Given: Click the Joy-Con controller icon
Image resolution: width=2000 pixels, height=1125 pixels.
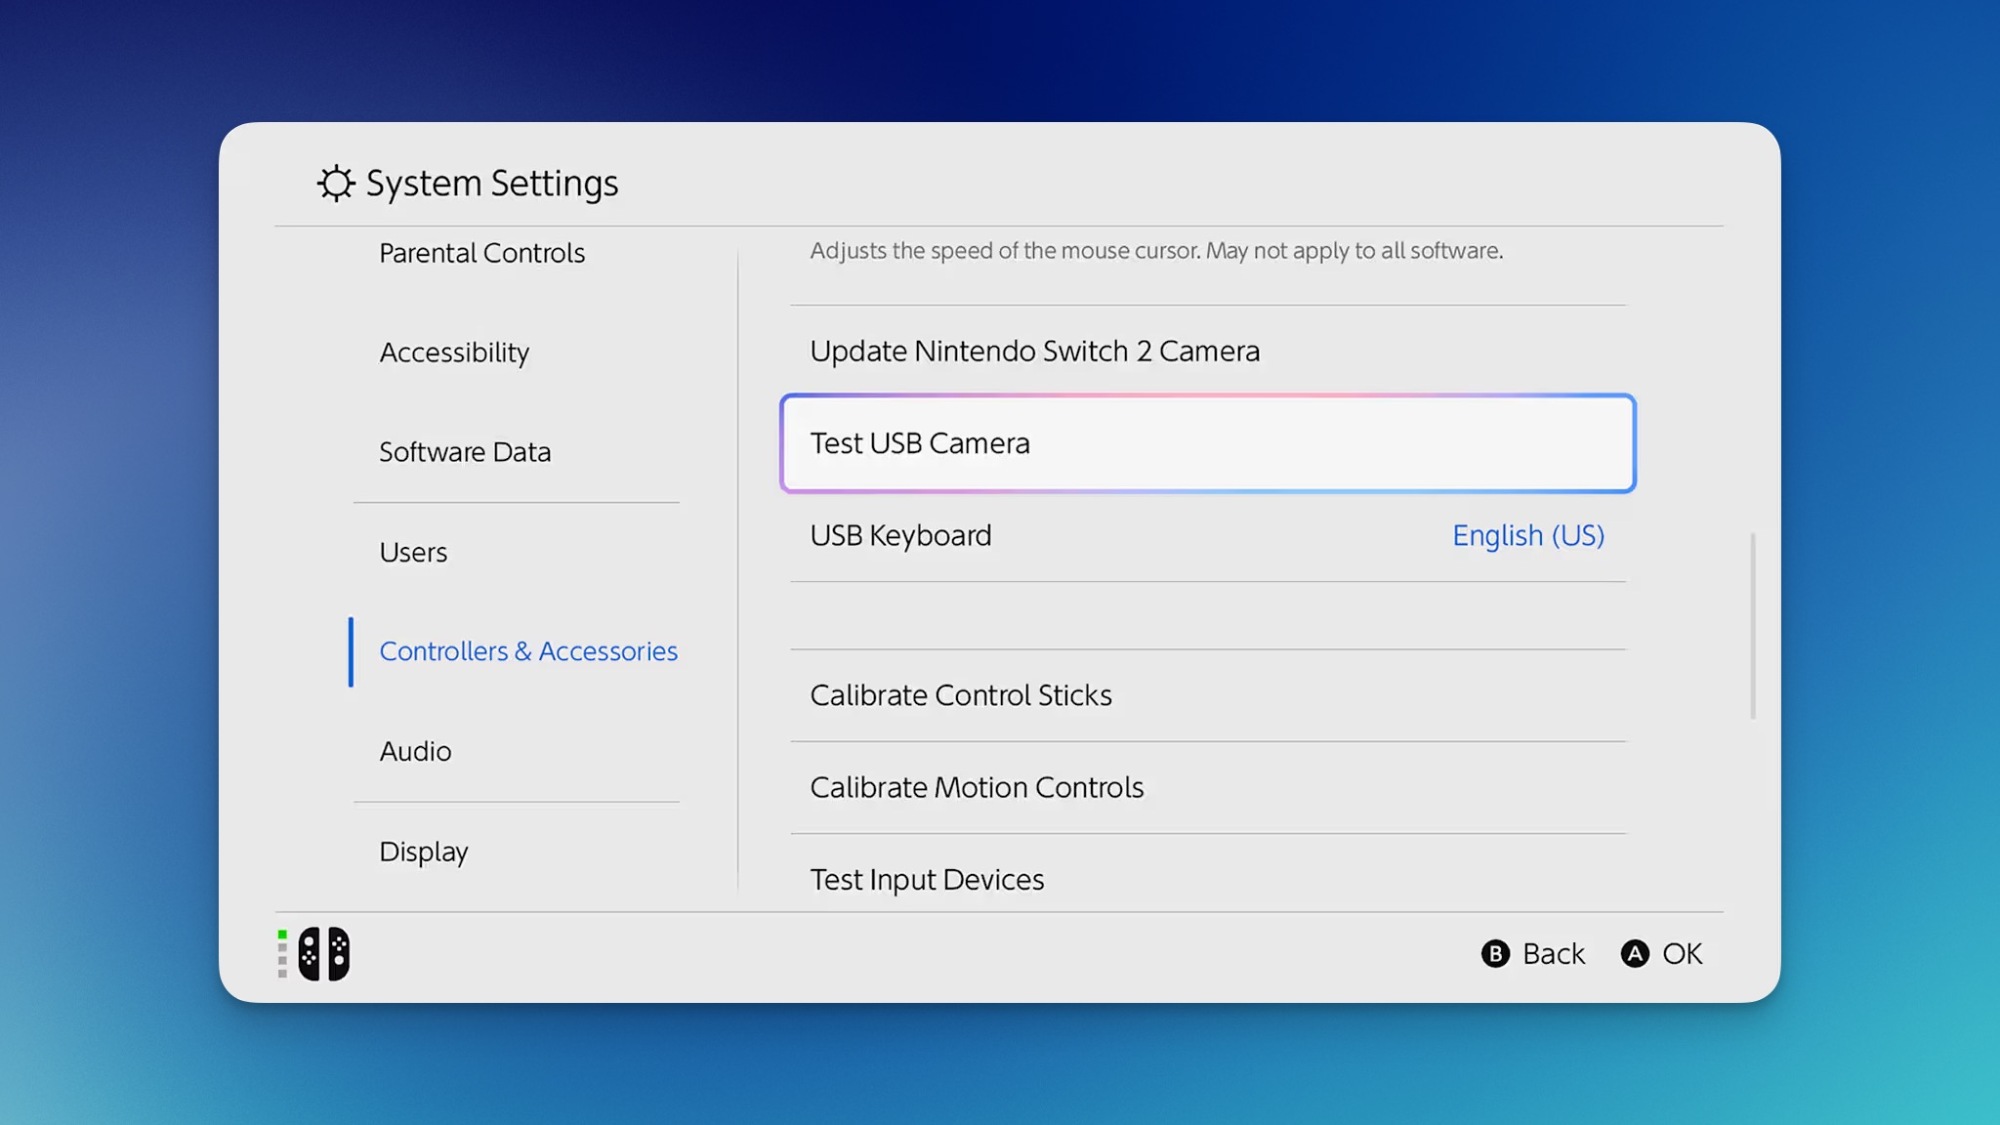Looking at the screenshot, I should pyautogui.click(x=324, y=953).
